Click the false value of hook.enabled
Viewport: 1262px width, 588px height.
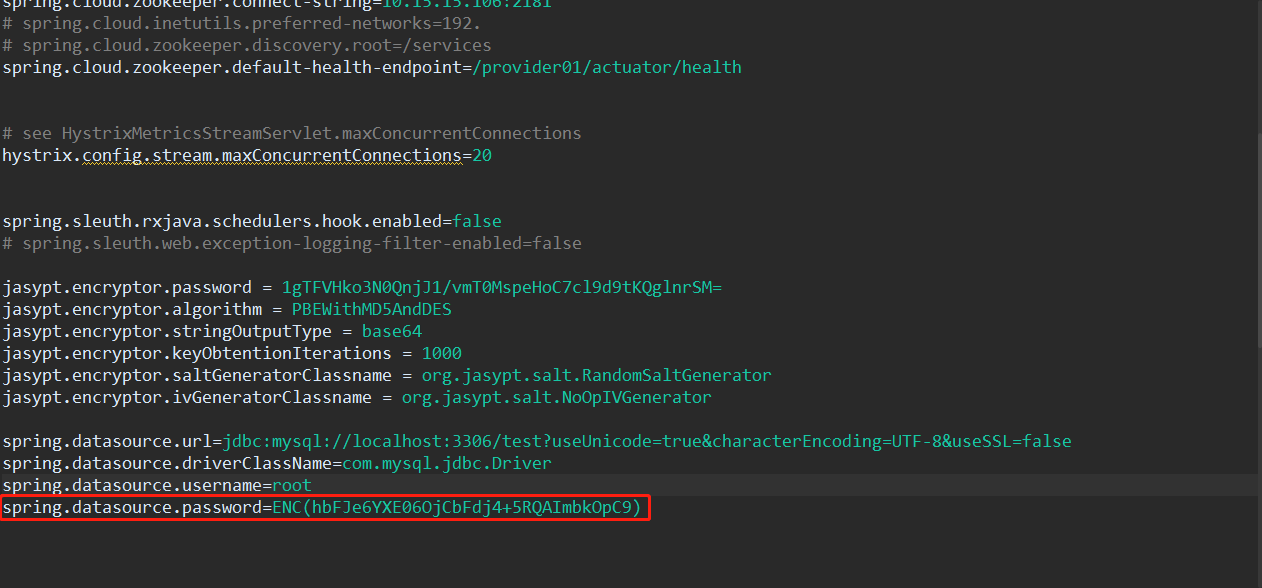tap(477, 222)
